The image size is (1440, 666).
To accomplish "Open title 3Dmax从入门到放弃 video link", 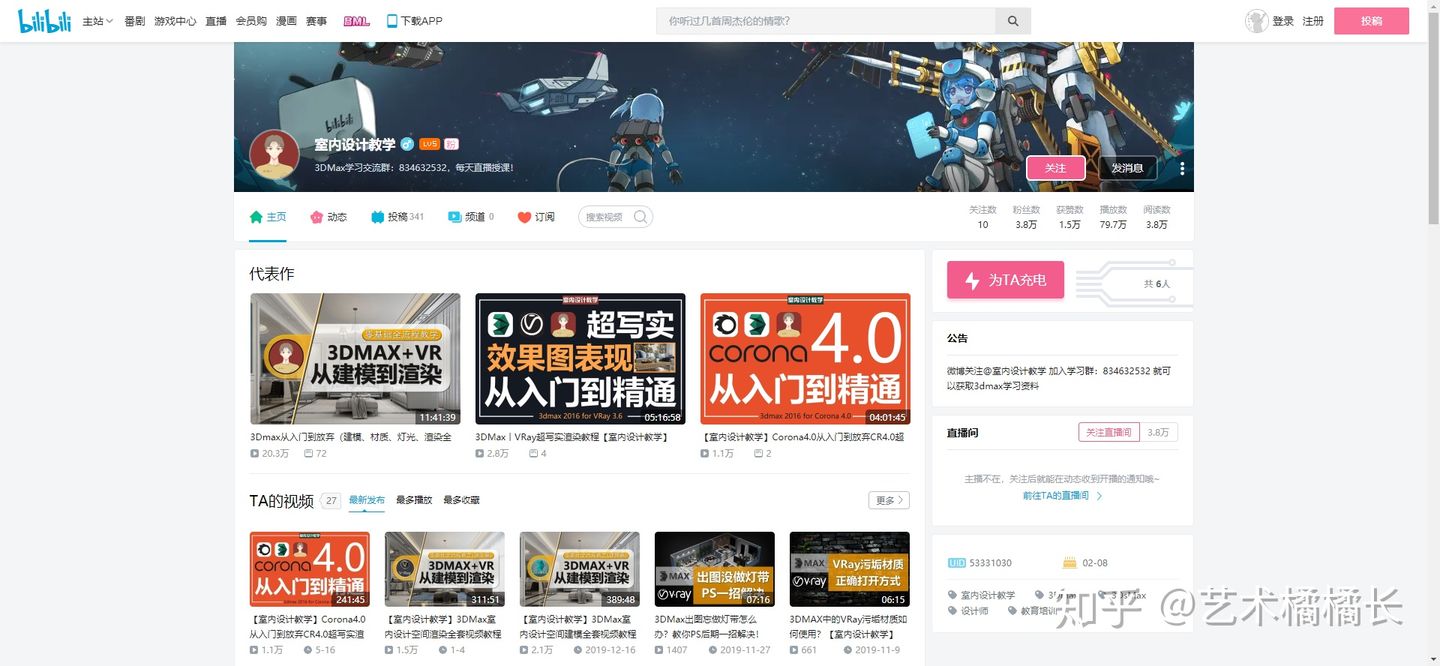I will point(351,437).
